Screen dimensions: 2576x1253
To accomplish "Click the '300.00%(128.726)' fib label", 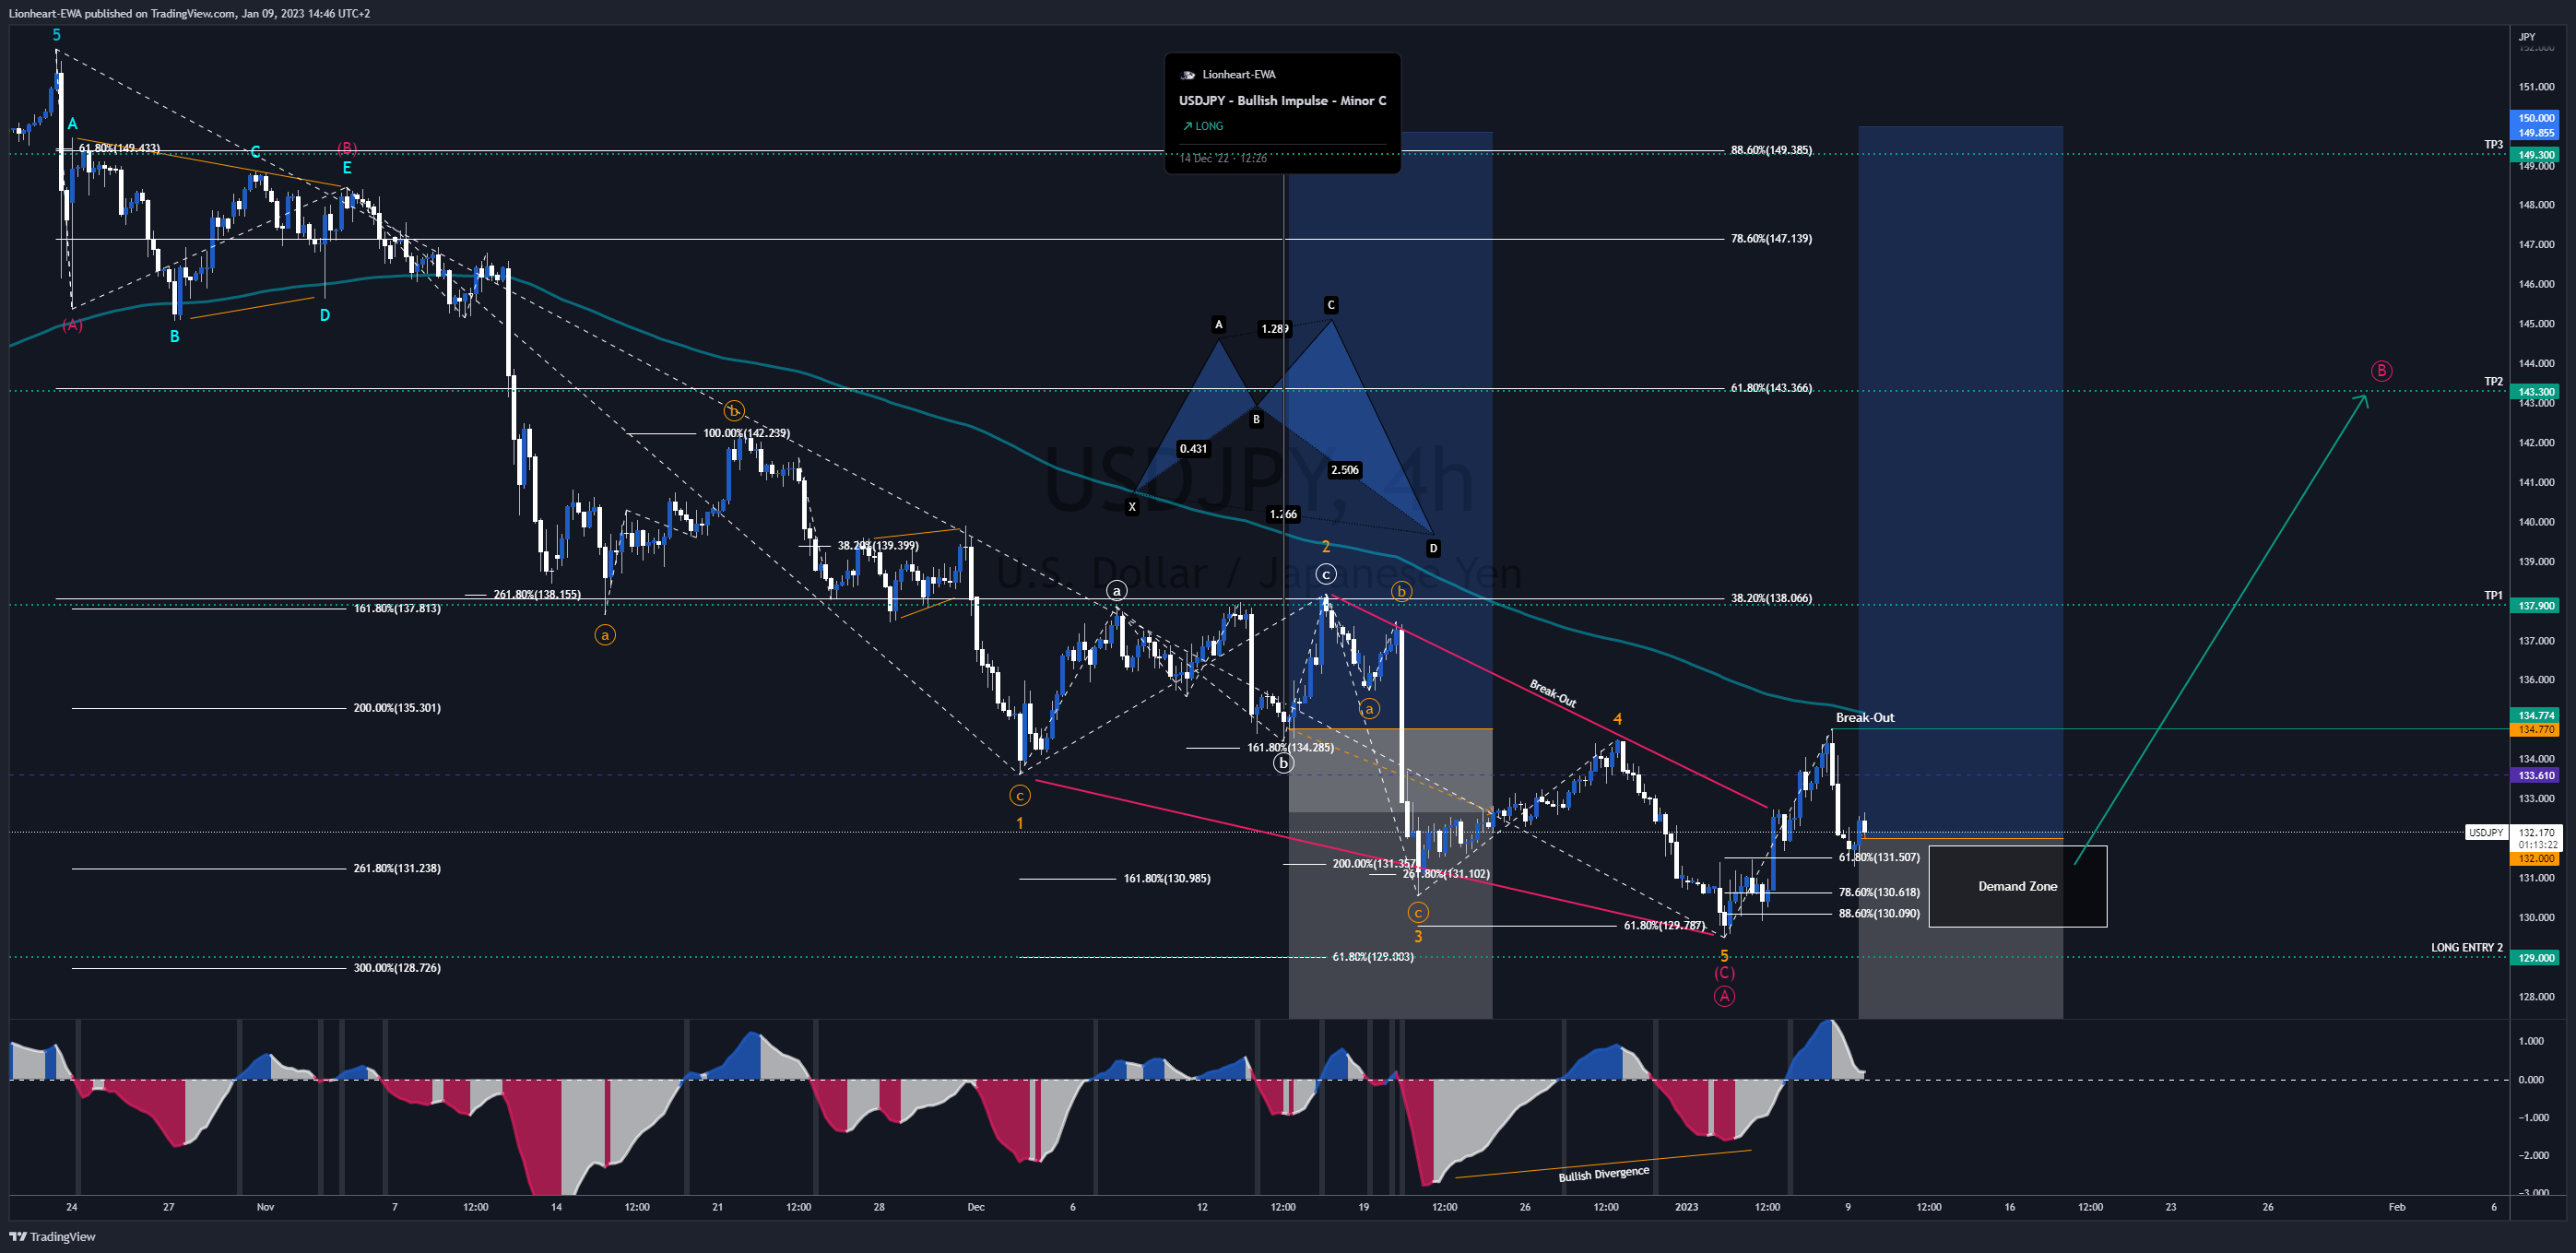I will pos(396,968).
